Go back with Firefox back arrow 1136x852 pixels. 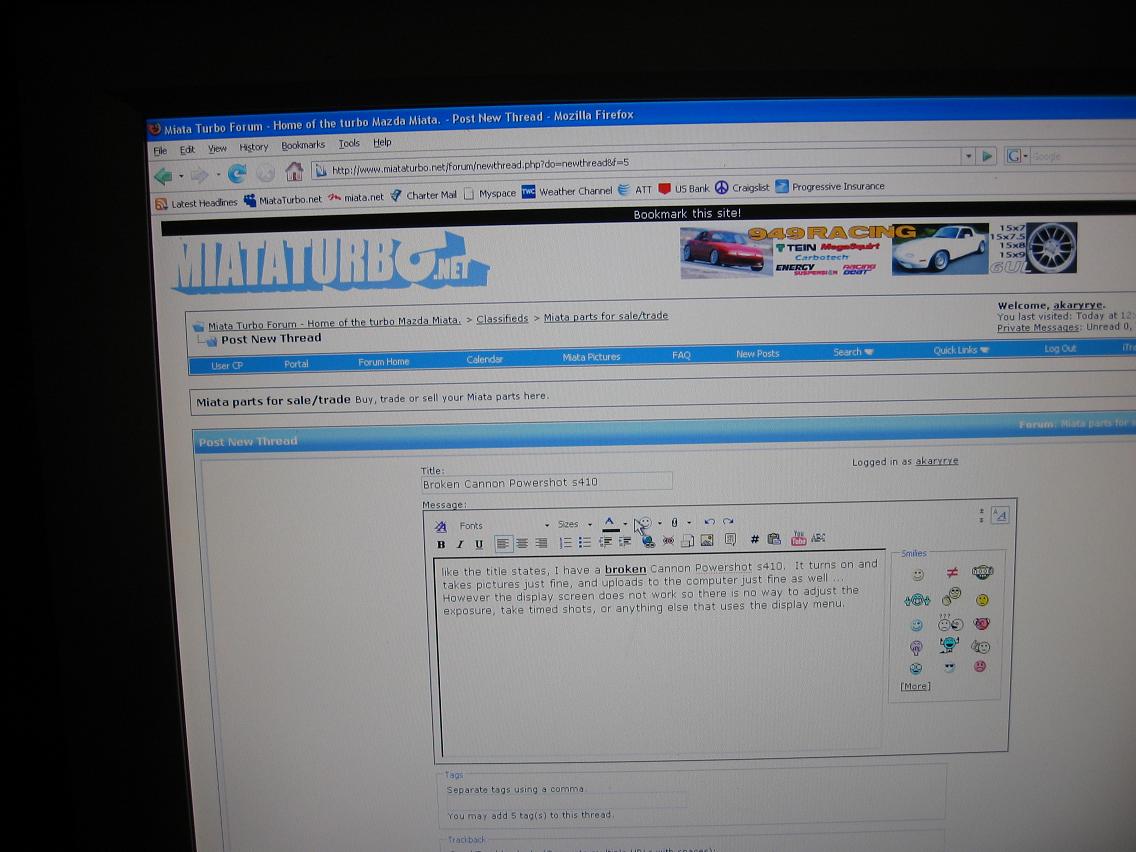[164, 175]
